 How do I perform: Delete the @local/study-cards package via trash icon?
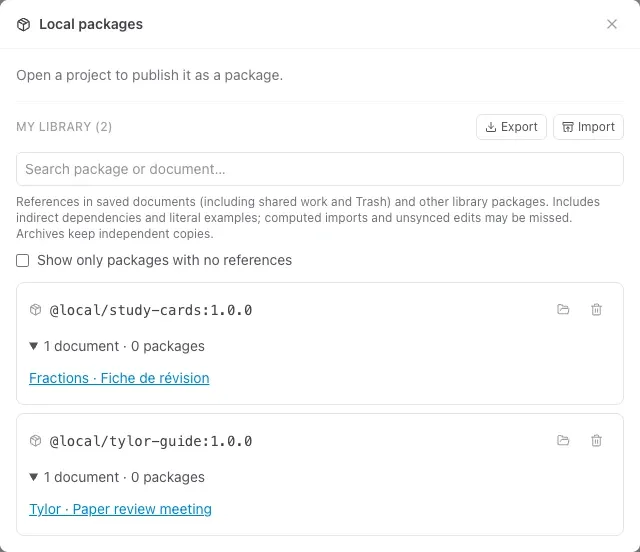(596, 309)
